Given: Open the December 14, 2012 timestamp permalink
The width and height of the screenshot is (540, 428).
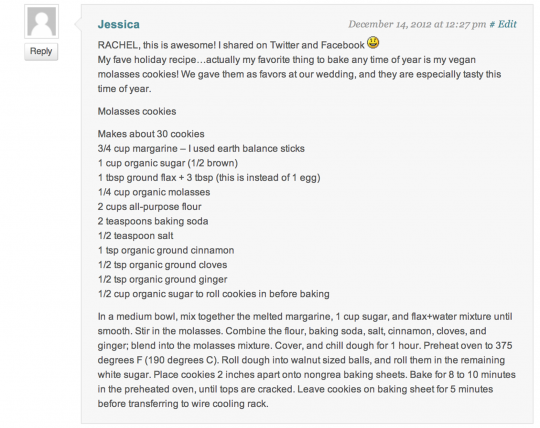Looking at the screenshot, I should coord(417,24).
